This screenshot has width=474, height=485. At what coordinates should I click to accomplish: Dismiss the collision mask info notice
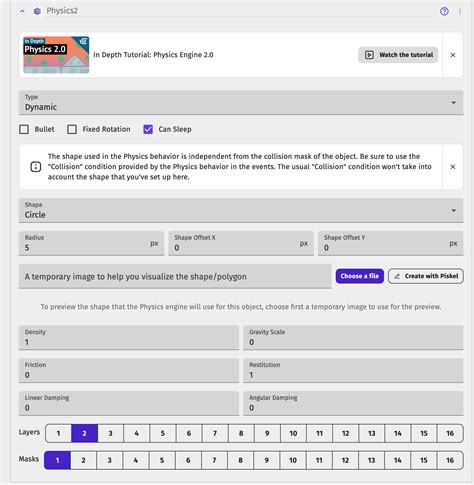[453, 167]
